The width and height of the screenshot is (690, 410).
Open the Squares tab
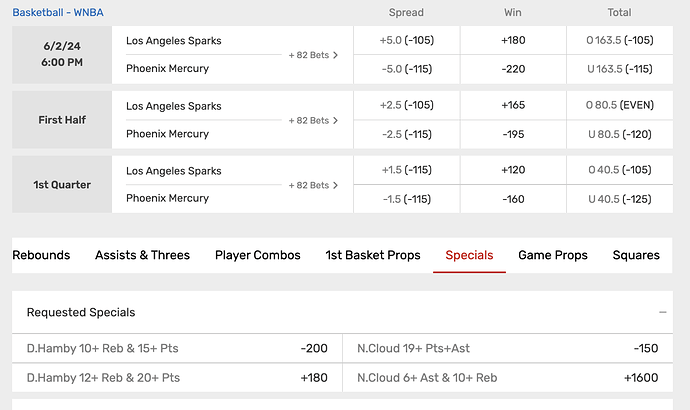(636, 255)
